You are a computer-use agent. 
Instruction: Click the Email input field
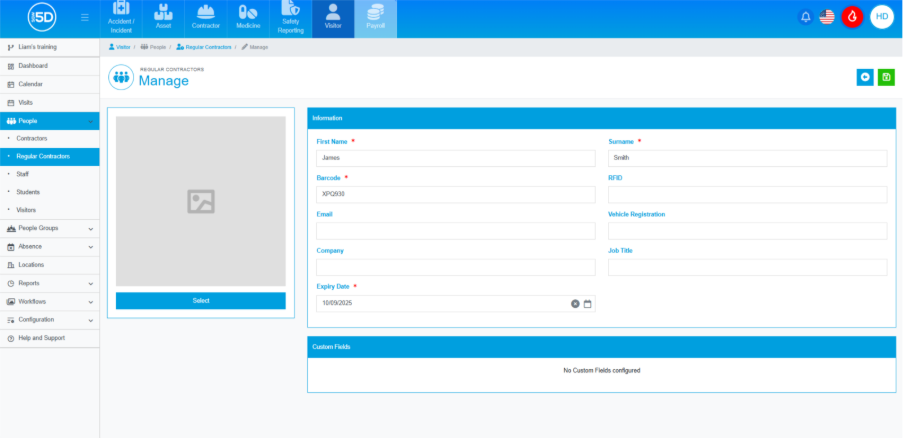coord(455,231)
